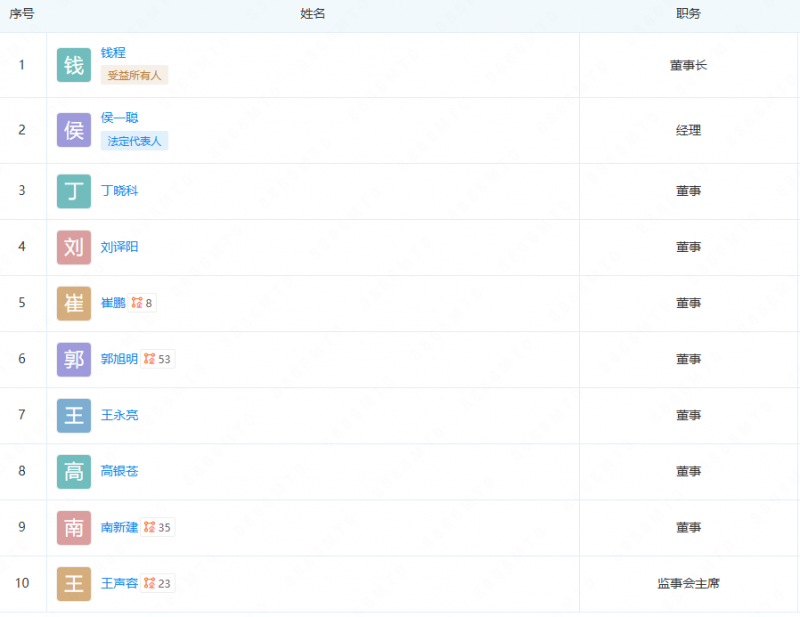Open the profile link for 钱程
This screenshot has height=617, width=800.
click(113, 53)
